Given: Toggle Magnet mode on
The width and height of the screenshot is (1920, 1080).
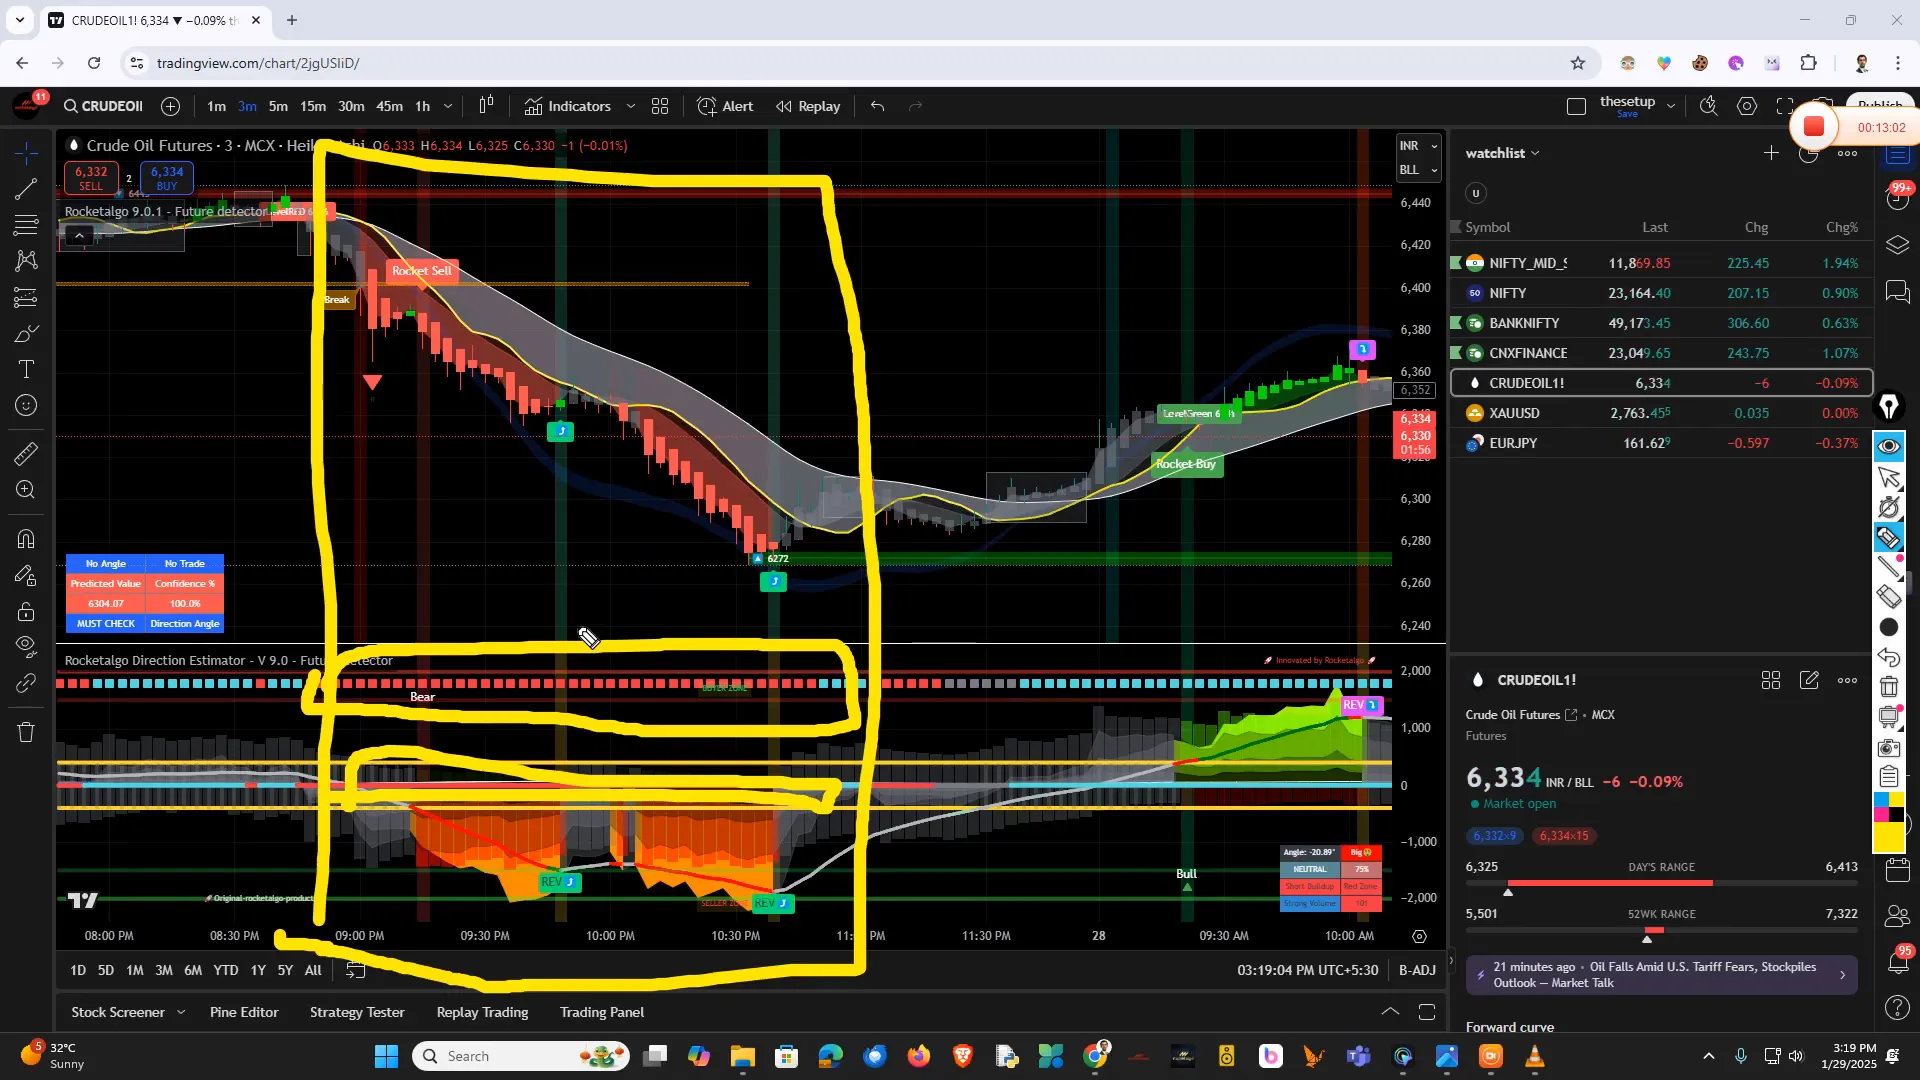Looking at the screenshot, I should [25, 537].
